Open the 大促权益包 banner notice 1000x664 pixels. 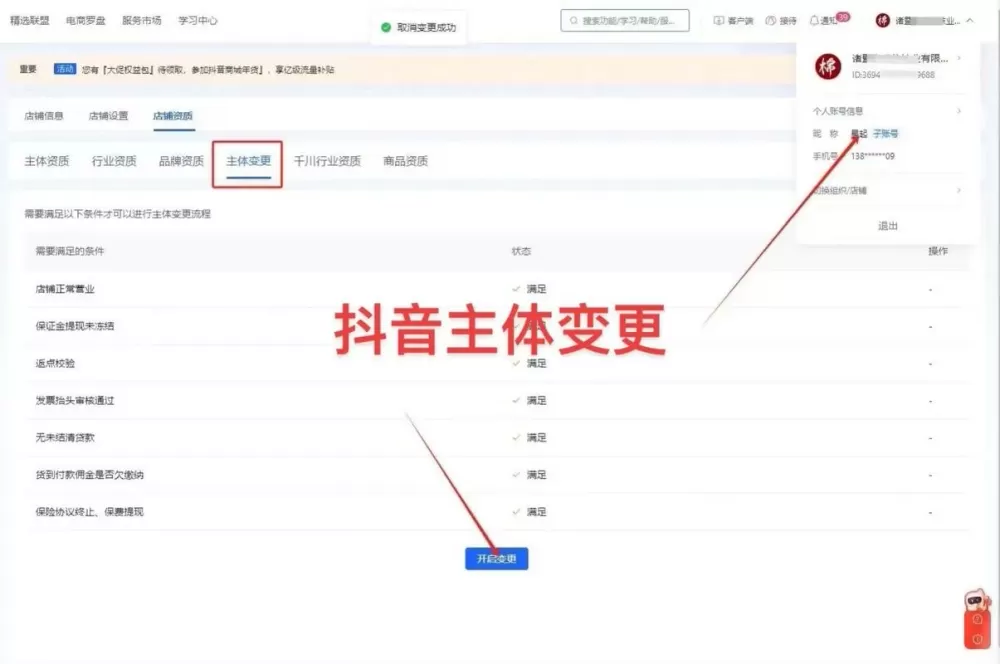click(207, 70)
